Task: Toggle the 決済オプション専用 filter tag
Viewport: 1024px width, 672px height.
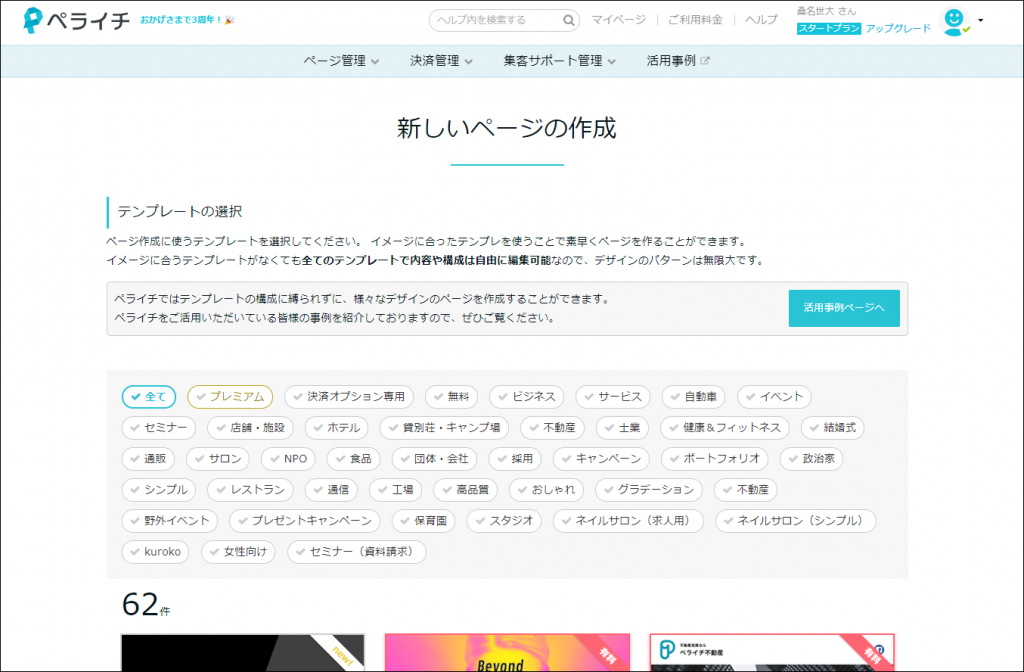Action: point(349,396)
